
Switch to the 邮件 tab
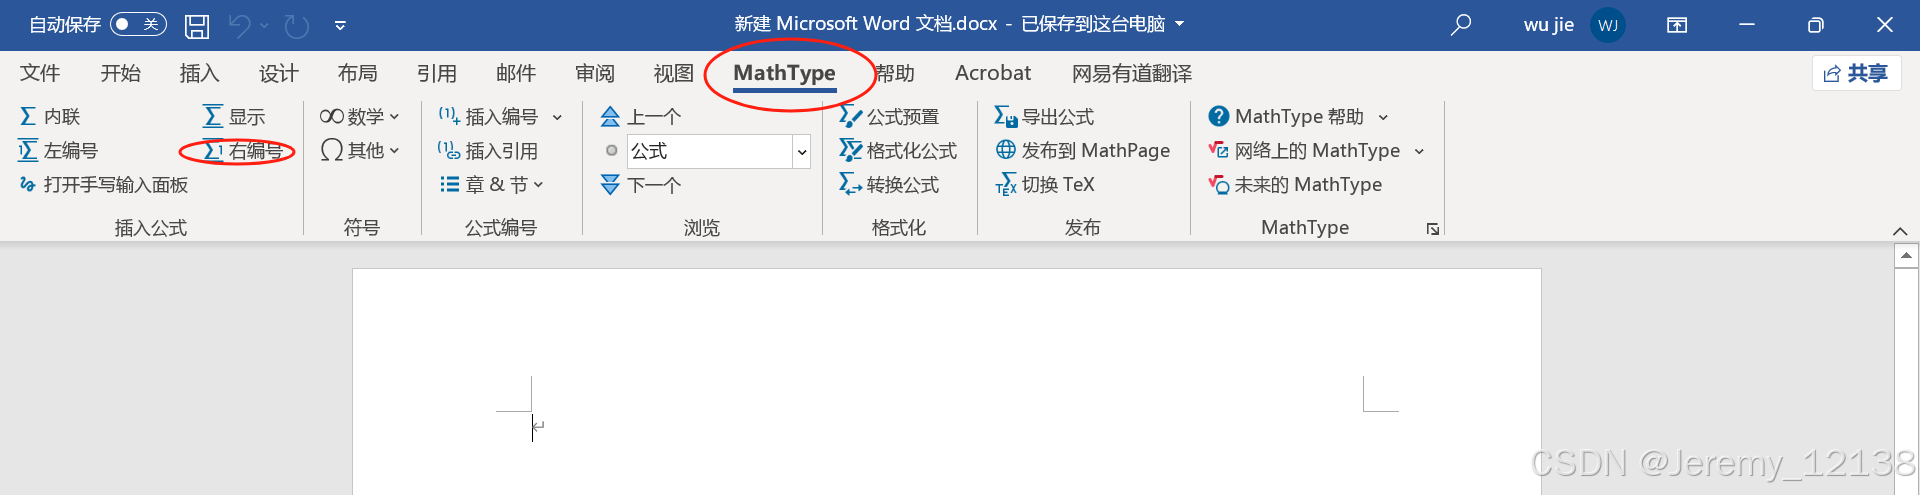(516, 73)
